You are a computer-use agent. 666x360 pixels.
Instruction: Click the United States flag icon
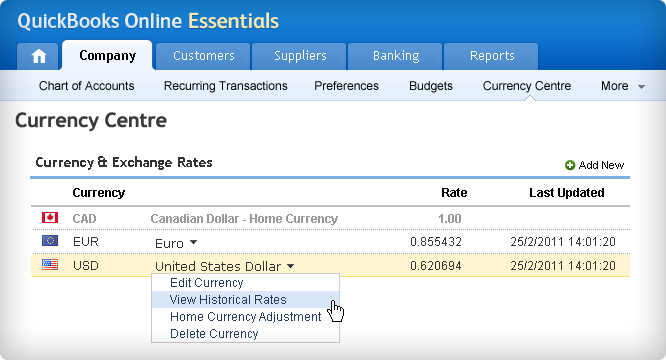pyautogui.click(x=50, y=264)
